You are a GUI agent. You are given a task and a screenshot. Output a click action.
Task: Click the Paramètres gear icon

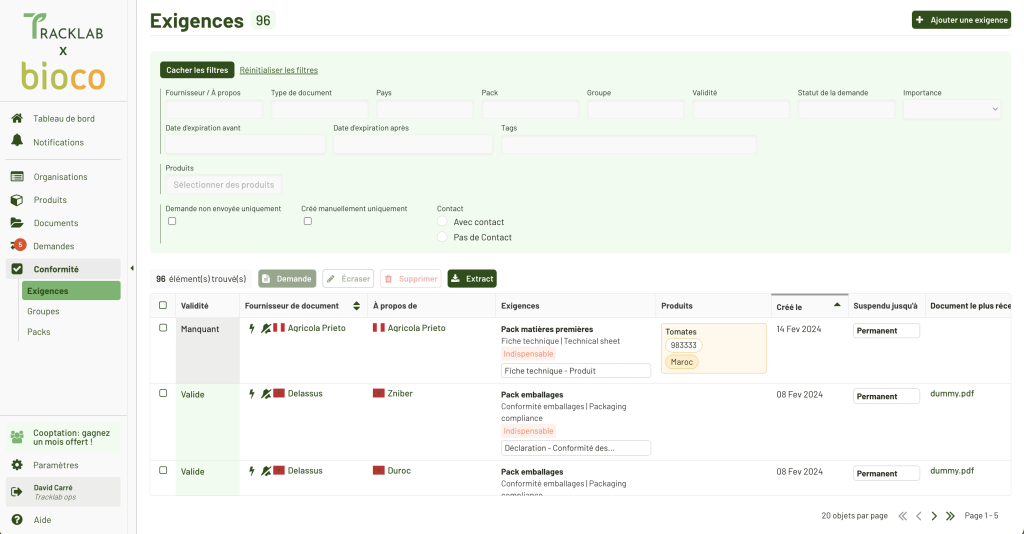point(17,465)
